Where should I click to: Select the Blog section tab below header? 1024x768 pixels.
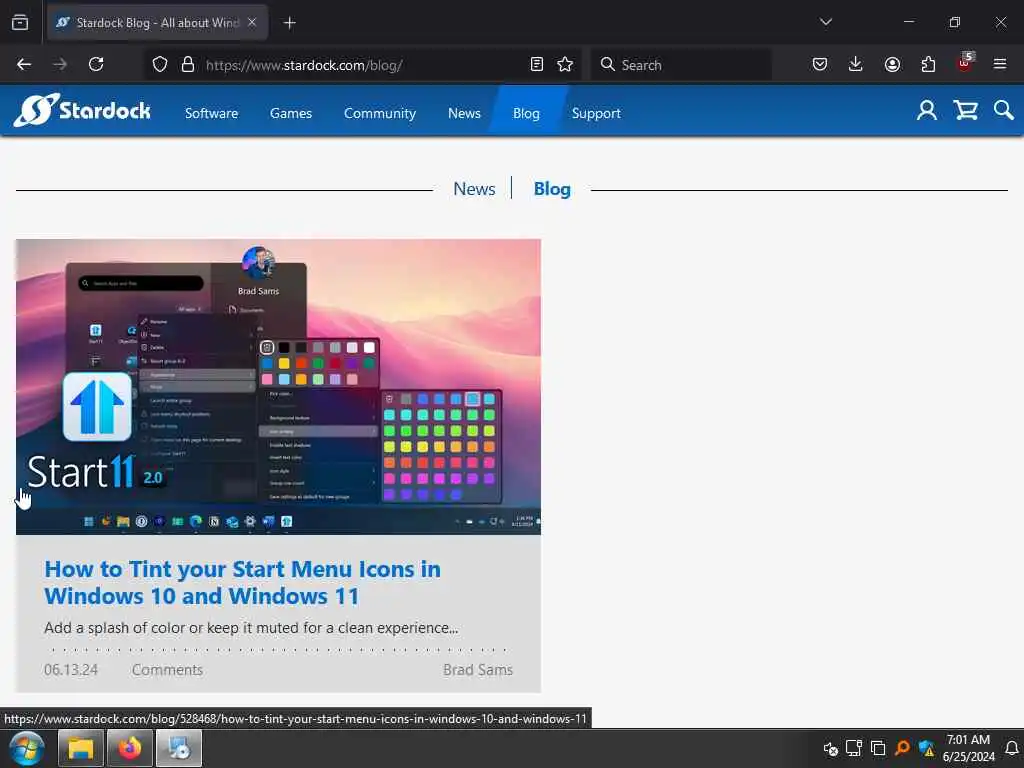[x=552, y=189]
